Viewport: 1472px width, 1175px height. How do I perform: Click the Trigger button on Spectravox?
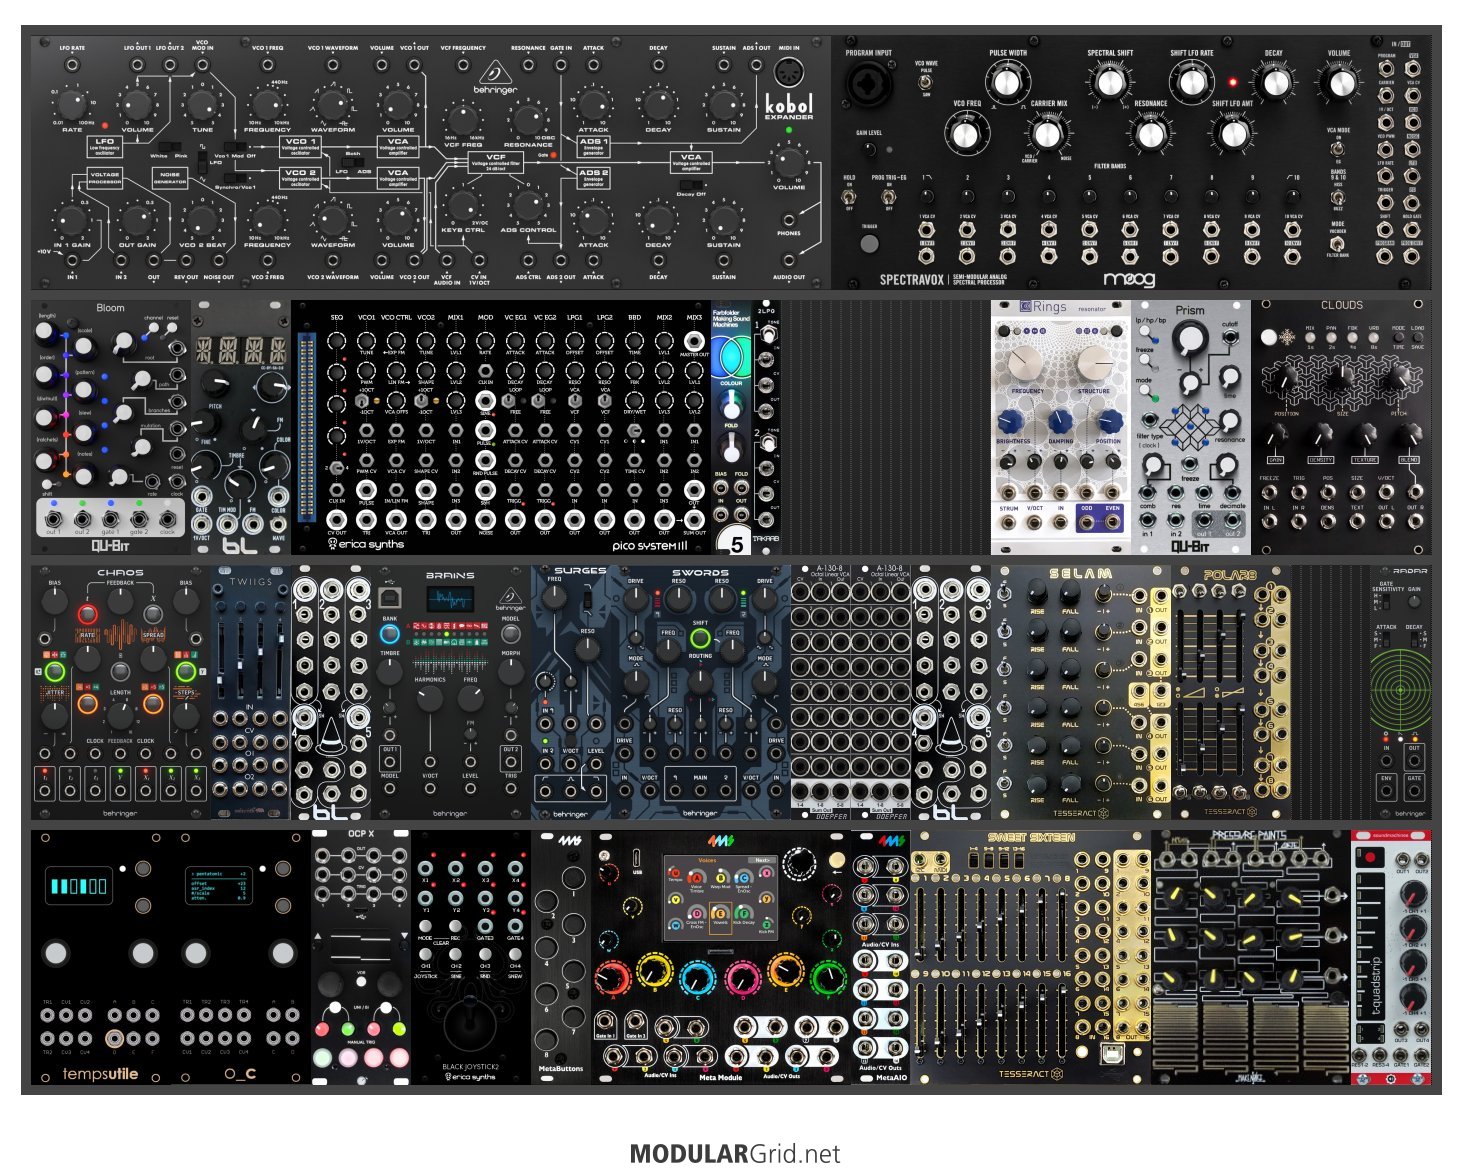[x=869, y=243]
